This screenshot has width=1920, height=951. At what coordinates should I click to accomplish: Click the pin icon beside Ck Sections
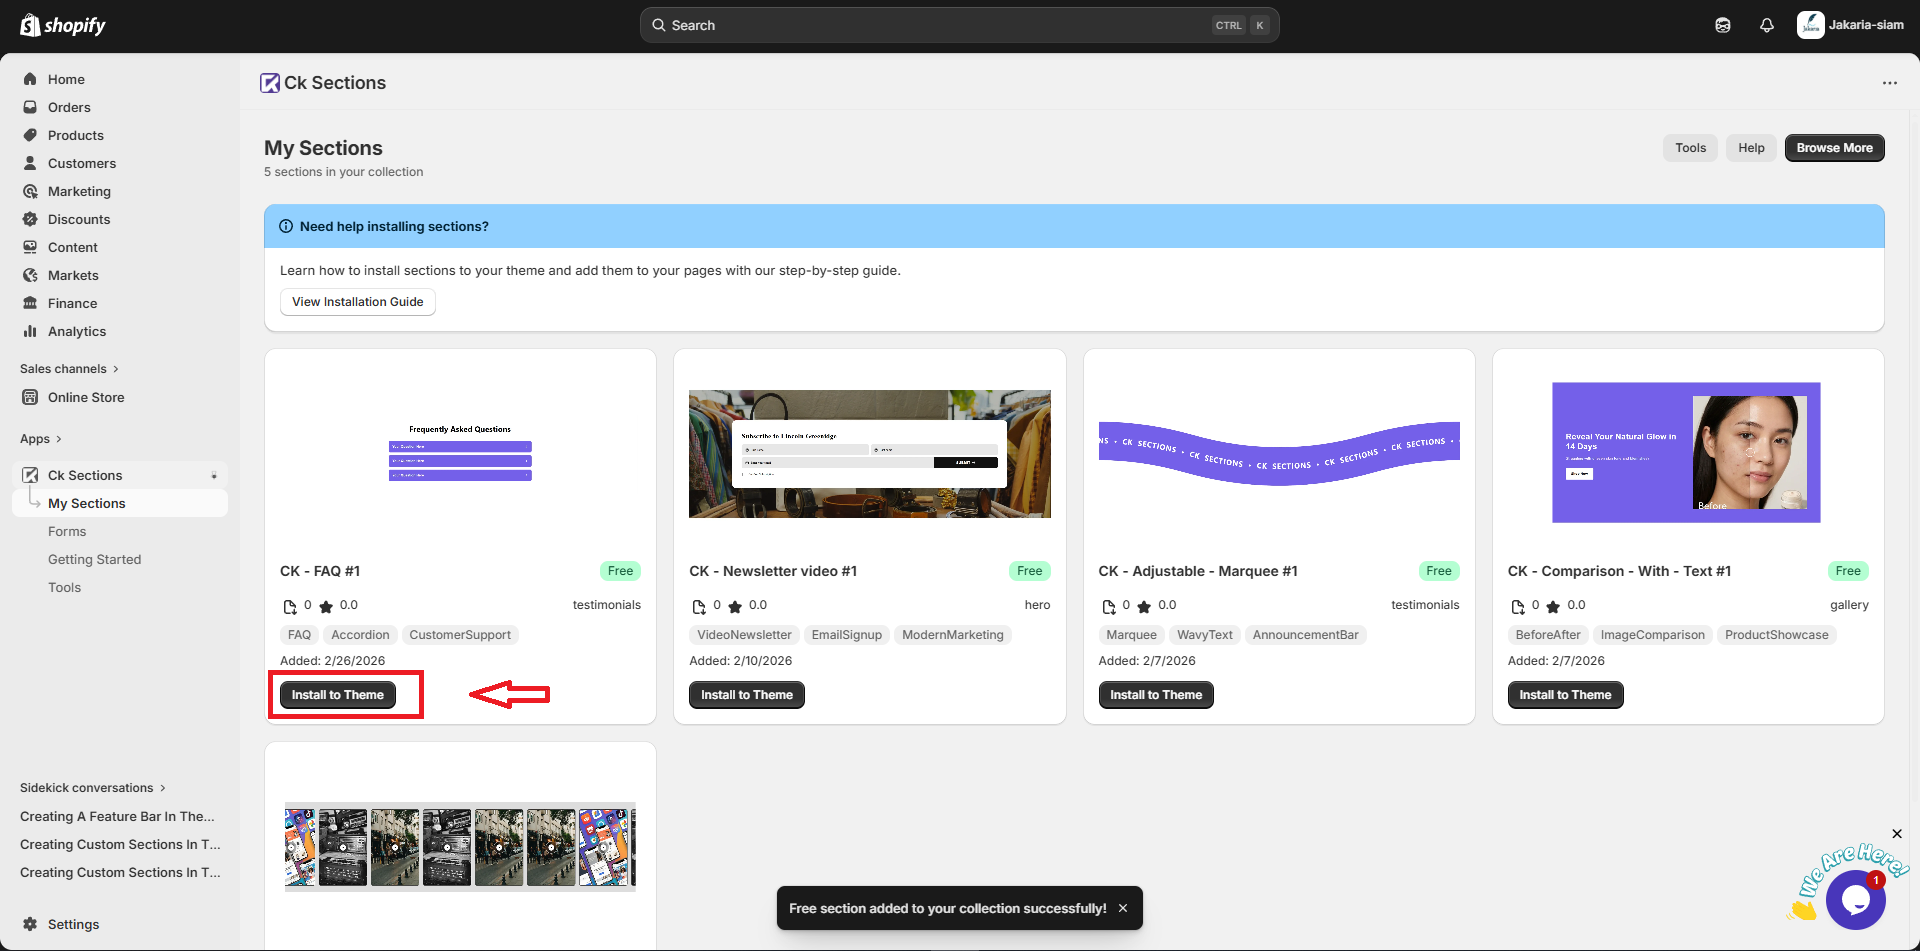tap(214, 476)
